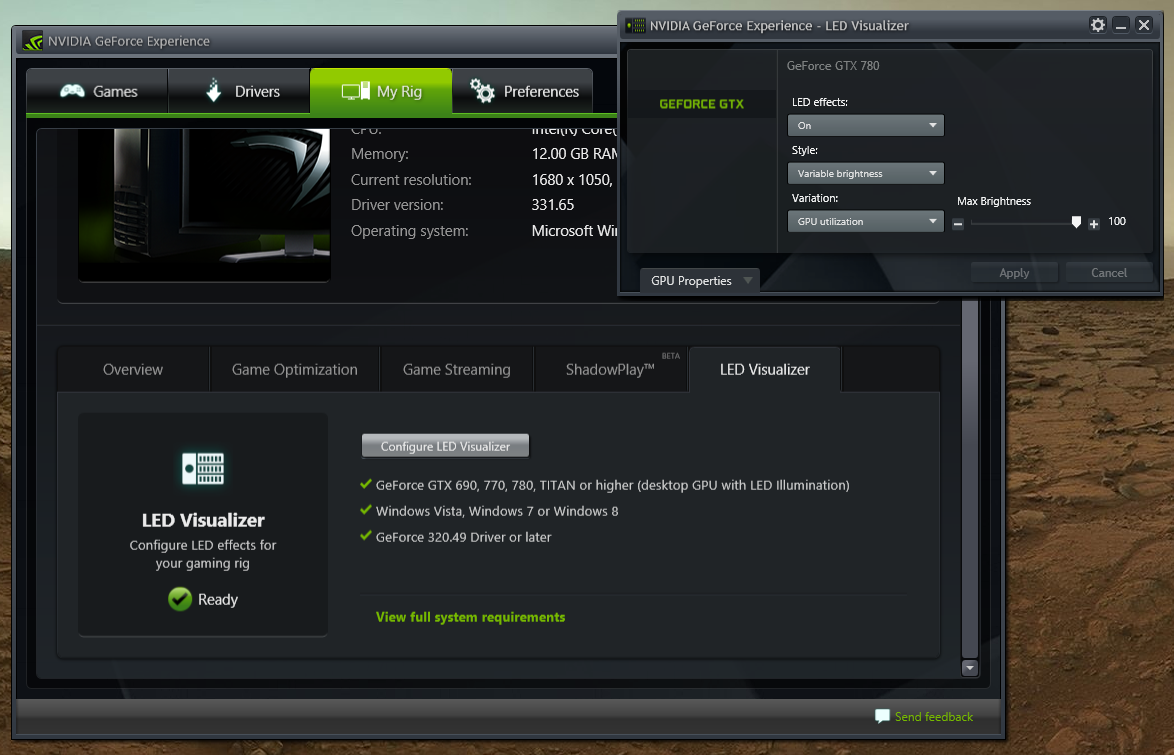Viewport: 1174px width, 755px height.
Task: Click the download arrow icon on Drivers tab
Action: click(x=214, y=90)
